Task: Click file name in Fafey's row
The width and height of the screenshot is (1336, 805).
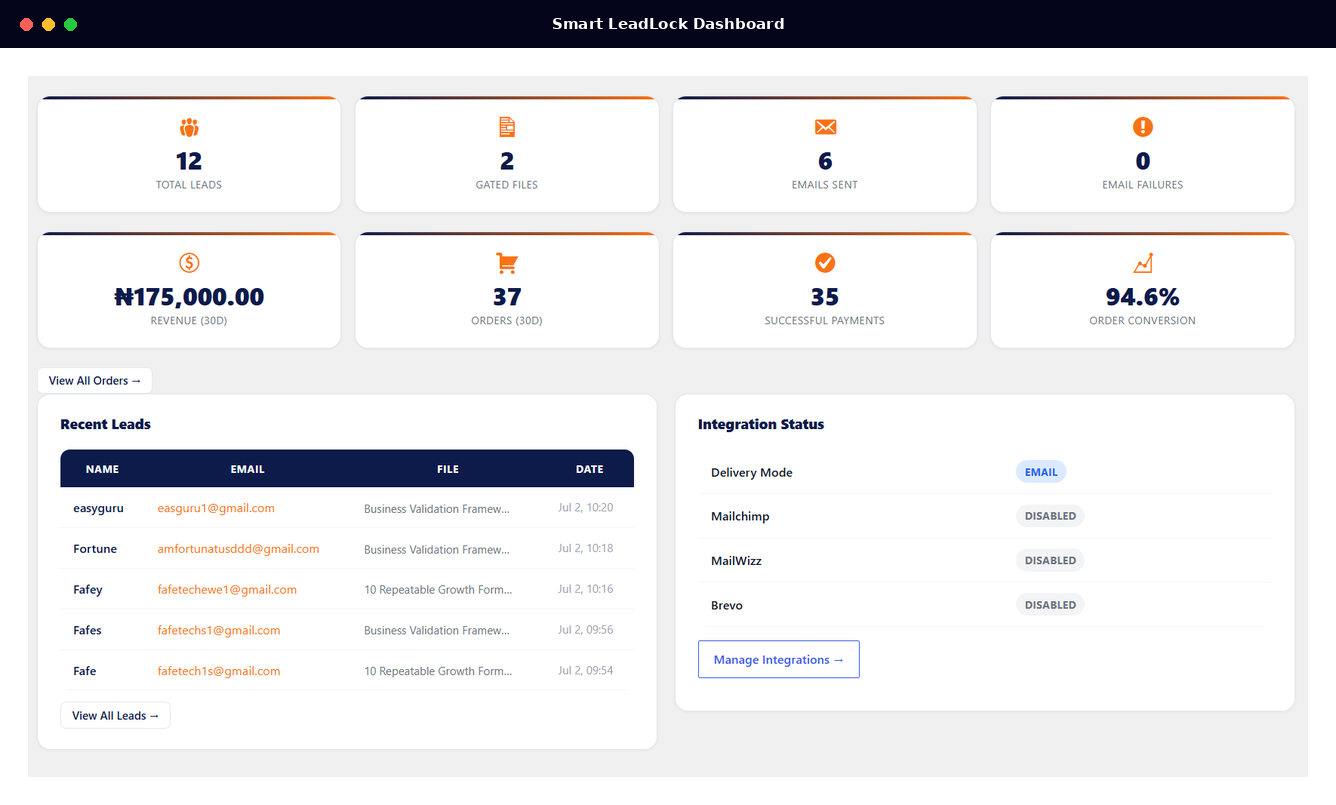Action: click(x=438, y=590)
